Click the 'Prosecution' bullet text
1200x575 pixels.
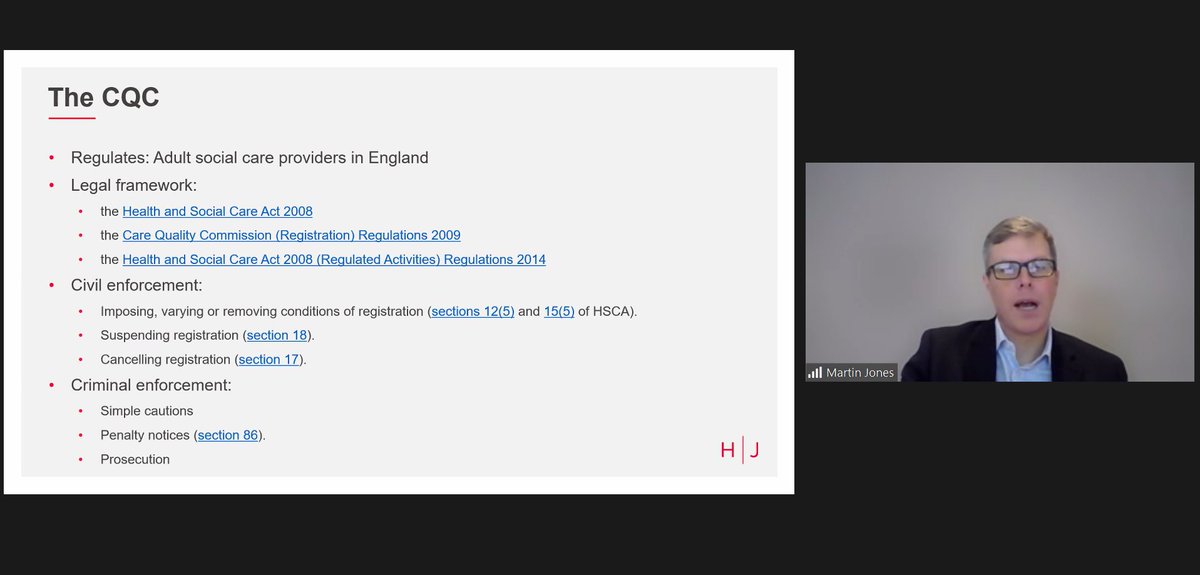pos(135,459)
